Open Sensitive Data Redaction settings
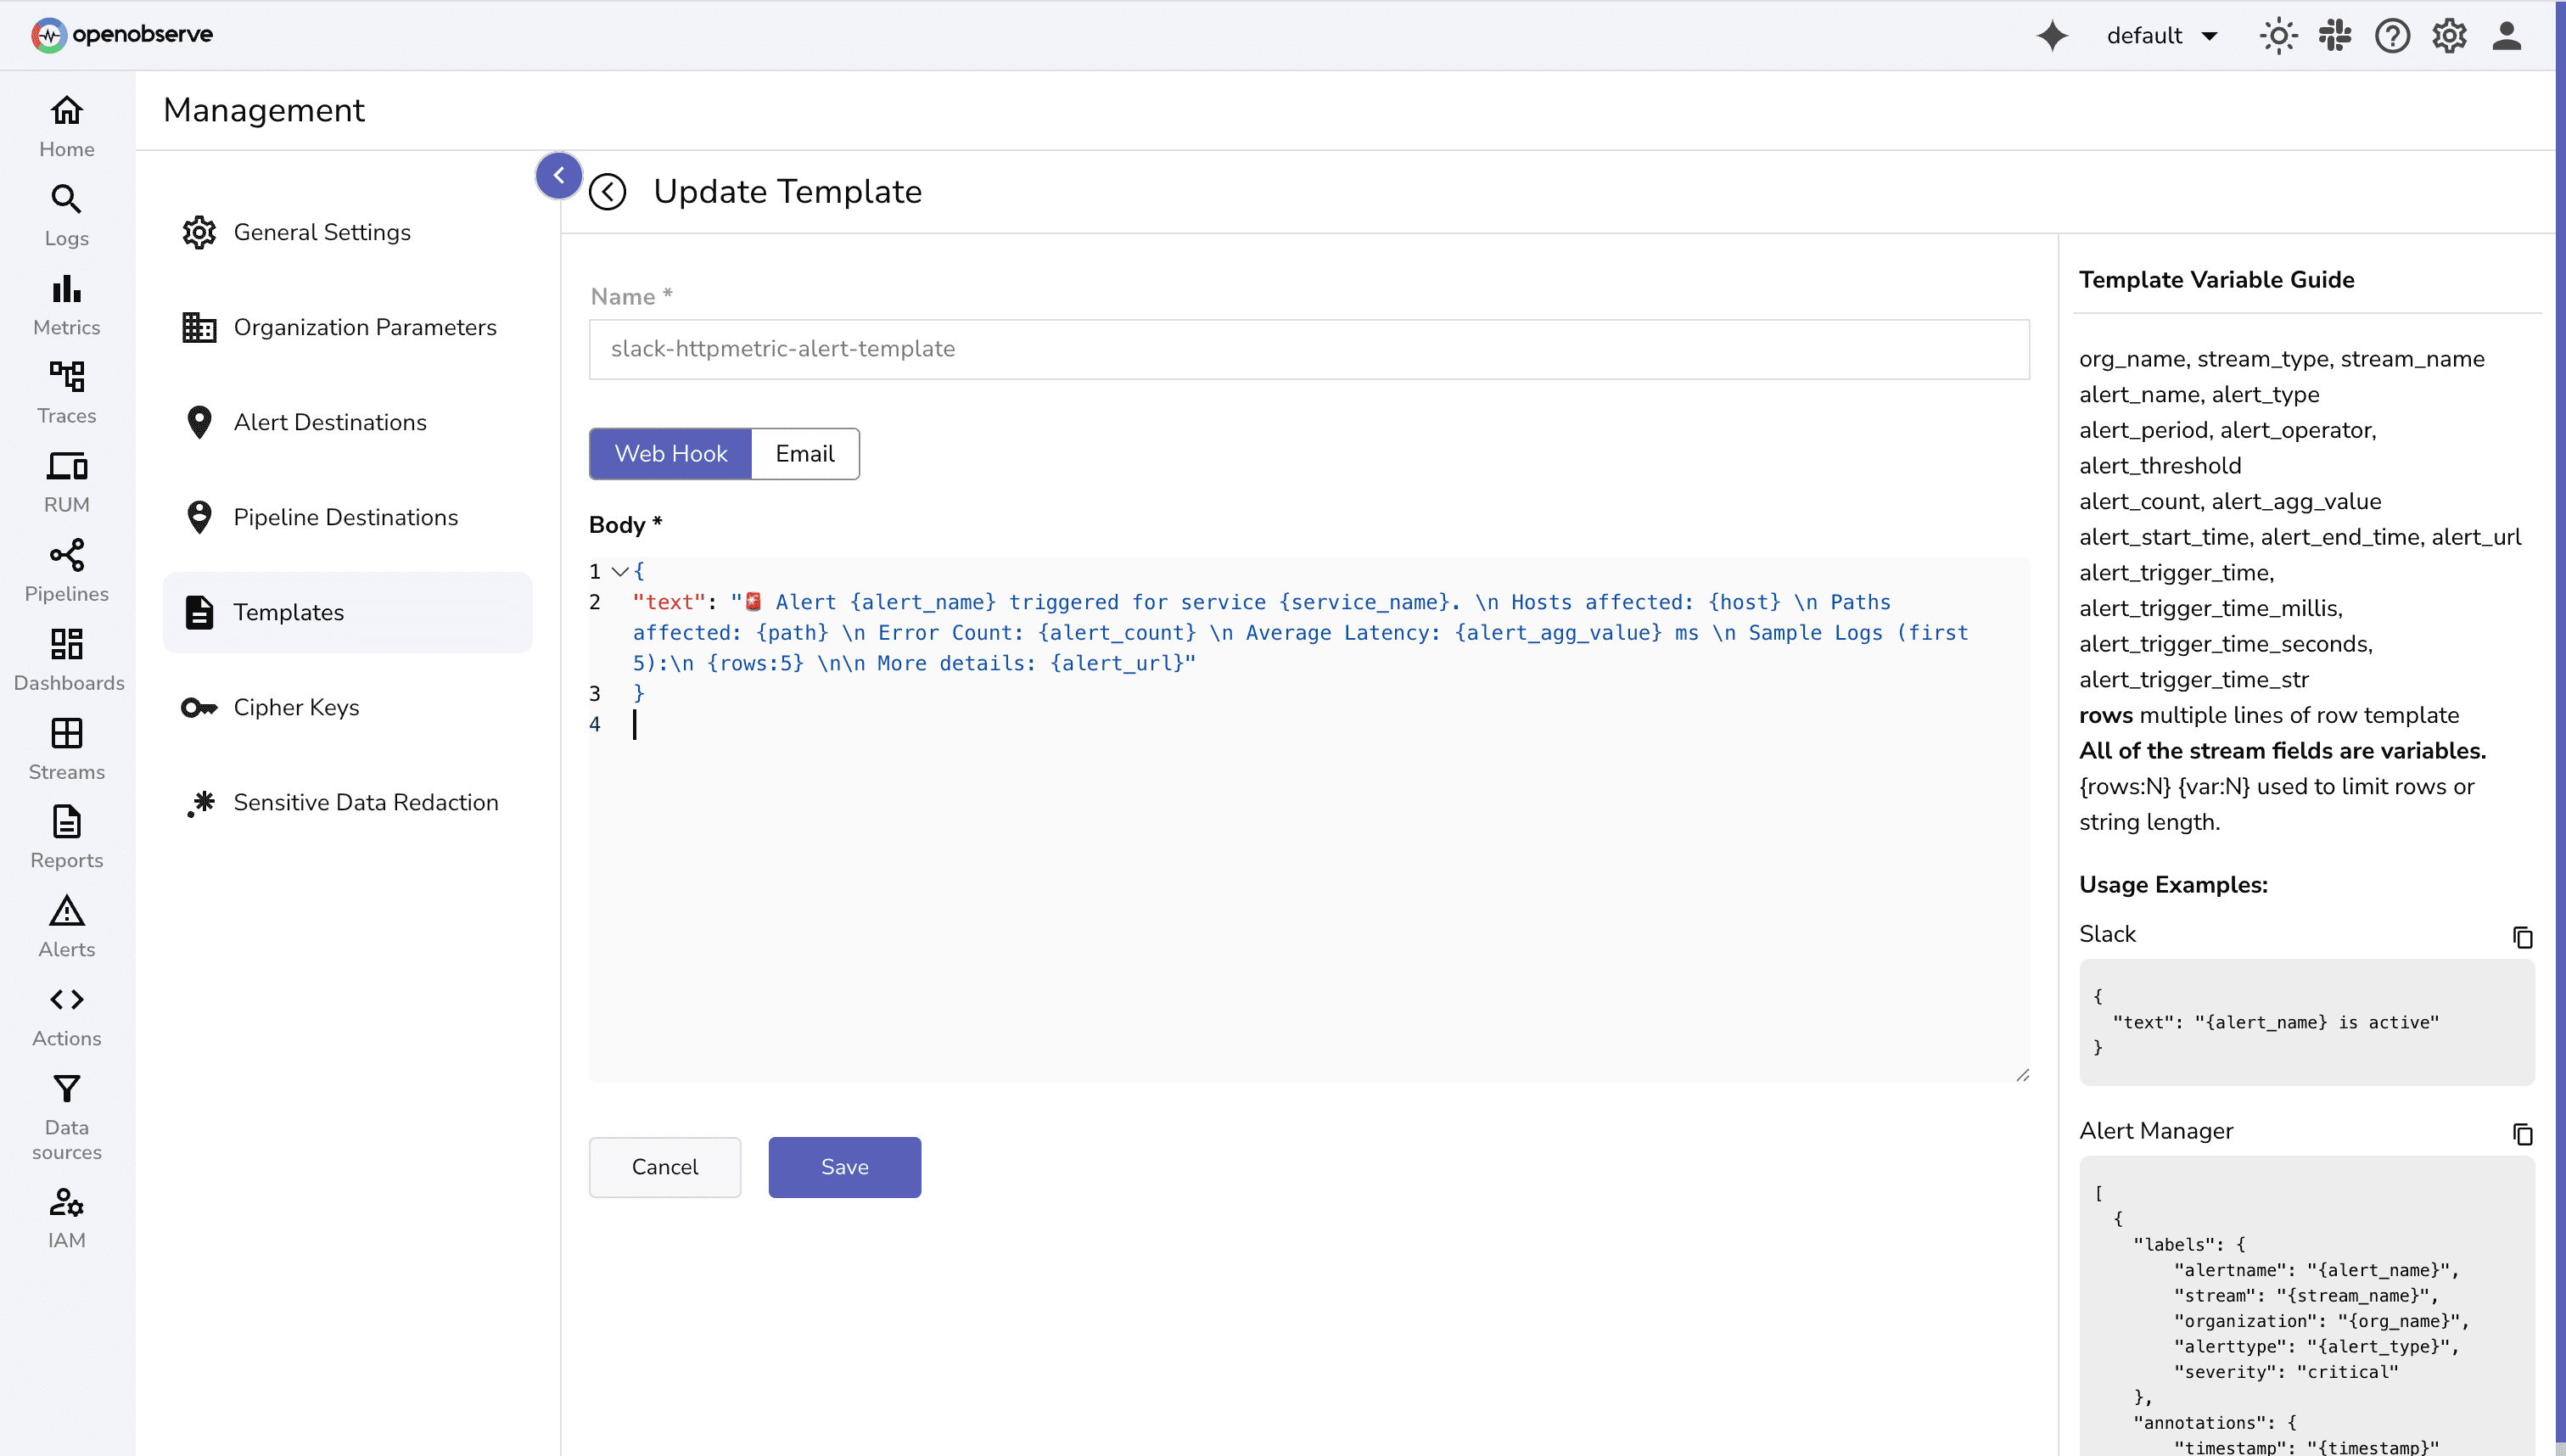Viewport: 2566px width, 1456px height. tap(366, 801)
